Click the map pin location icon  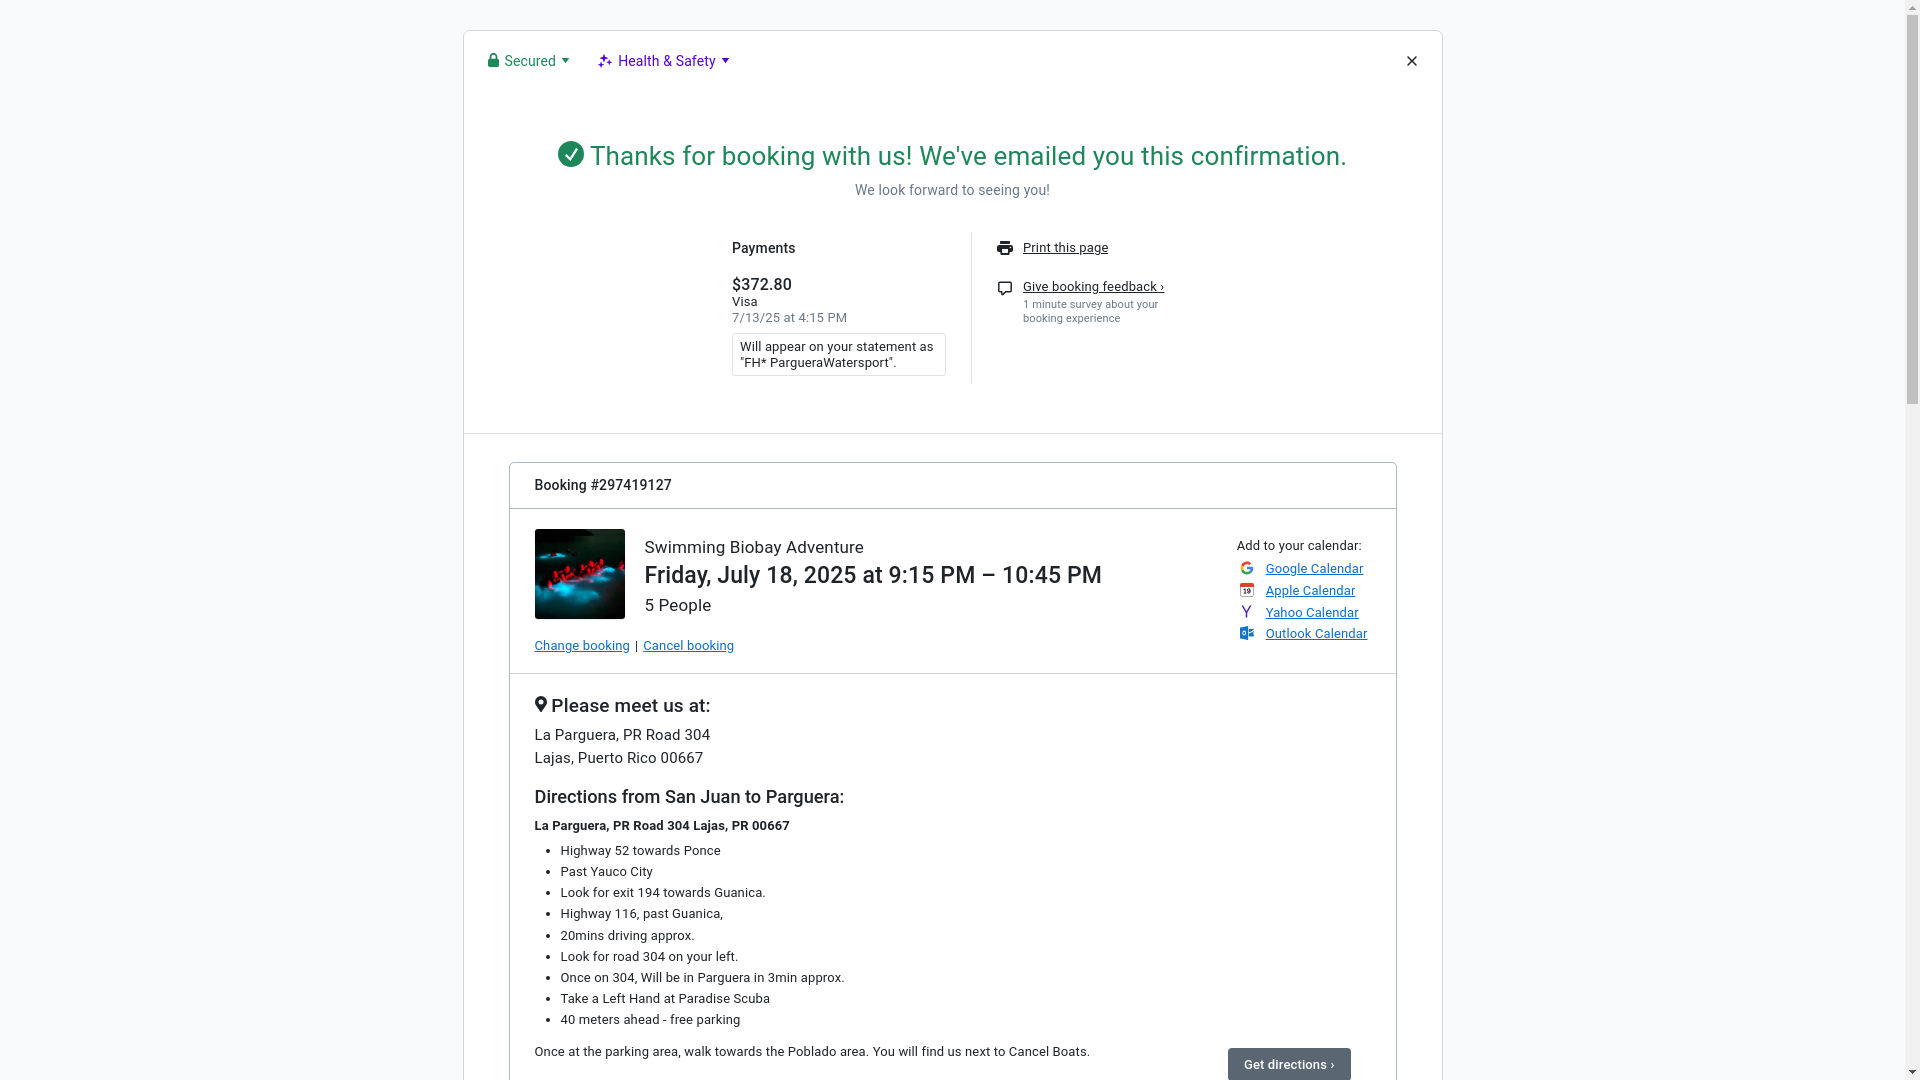(541, 705)
